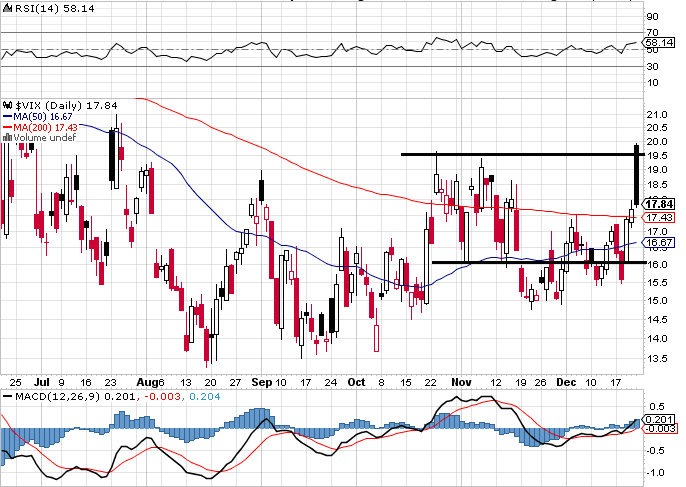
Task: Click the RSI(14) 58.14 indicator title
Action: [x=55, y=8]
